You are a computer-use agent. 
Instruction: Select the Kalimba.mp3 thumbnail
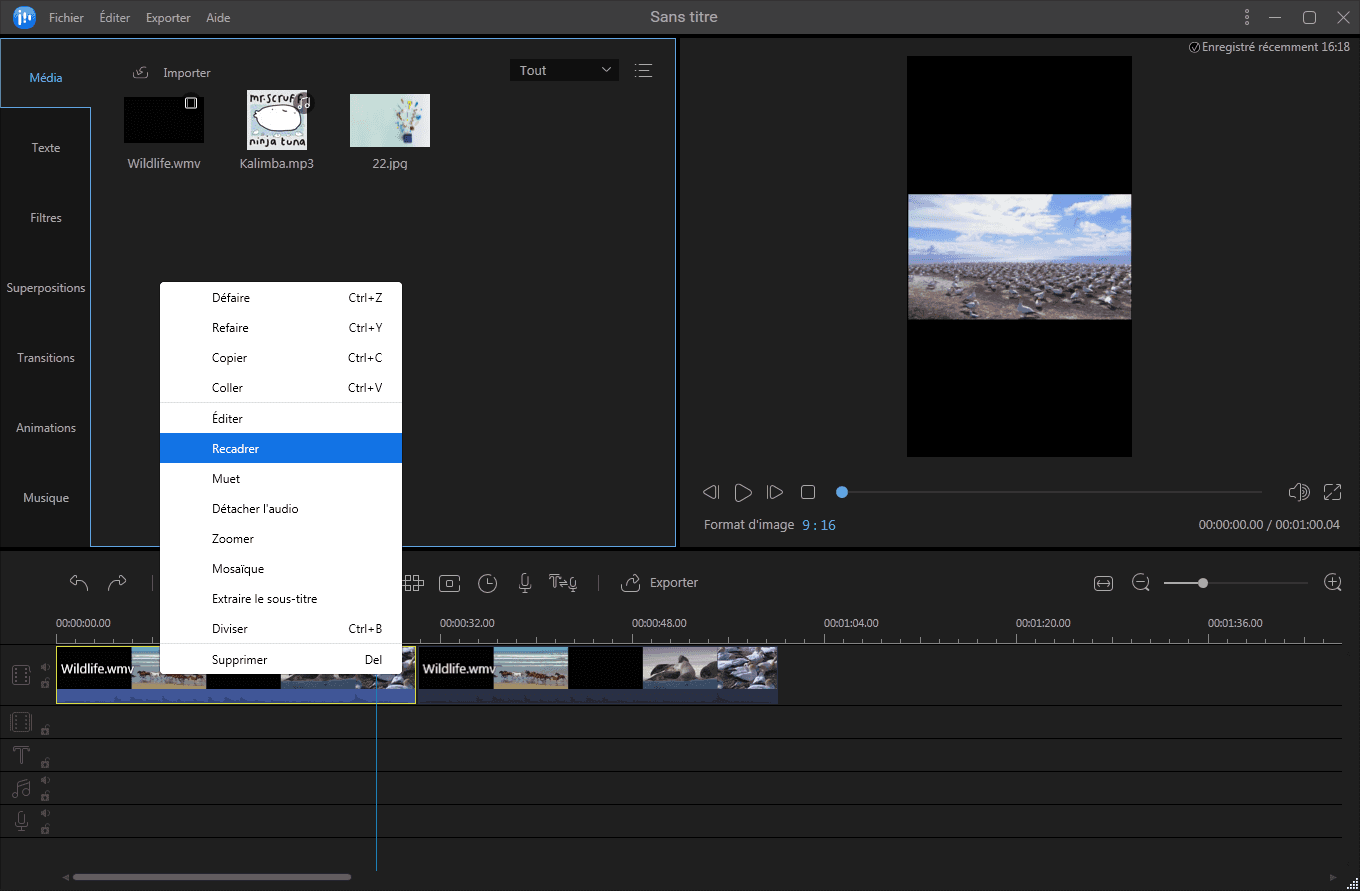pos(277,121)
